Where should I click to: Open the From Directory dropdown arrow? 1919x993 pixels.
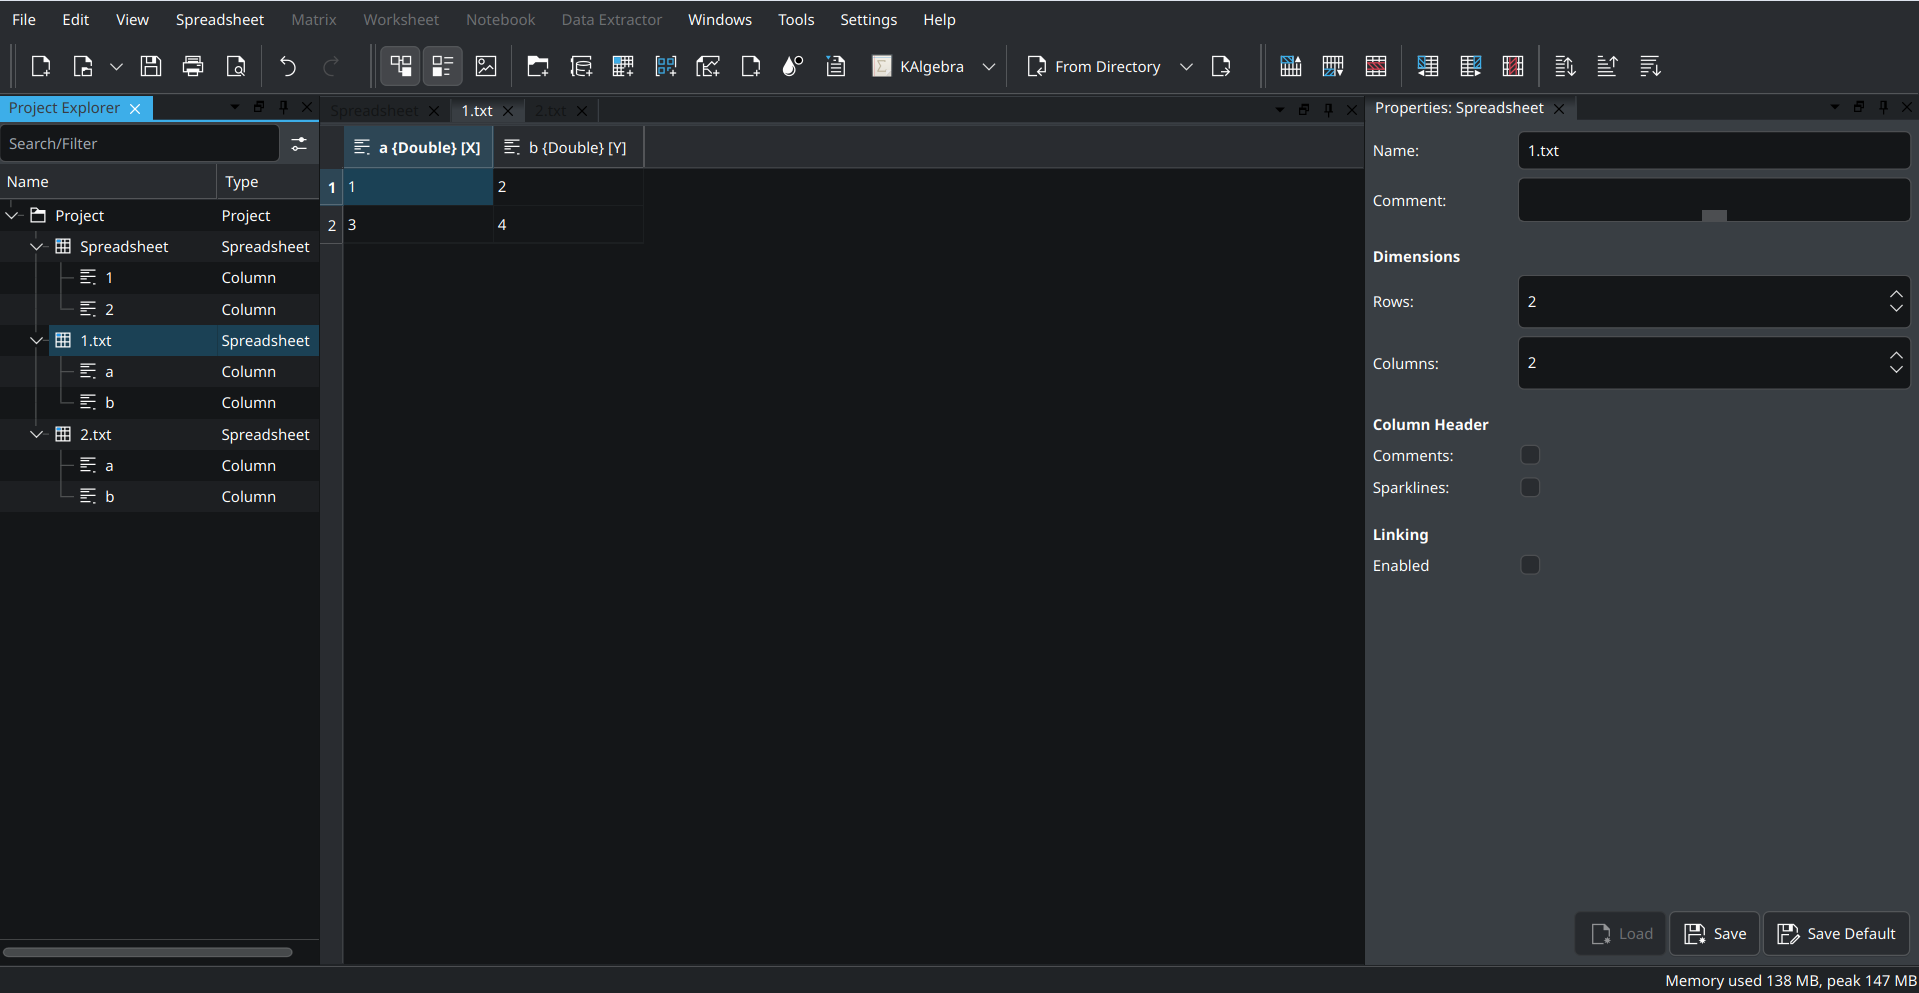(x=1186, y=67)
